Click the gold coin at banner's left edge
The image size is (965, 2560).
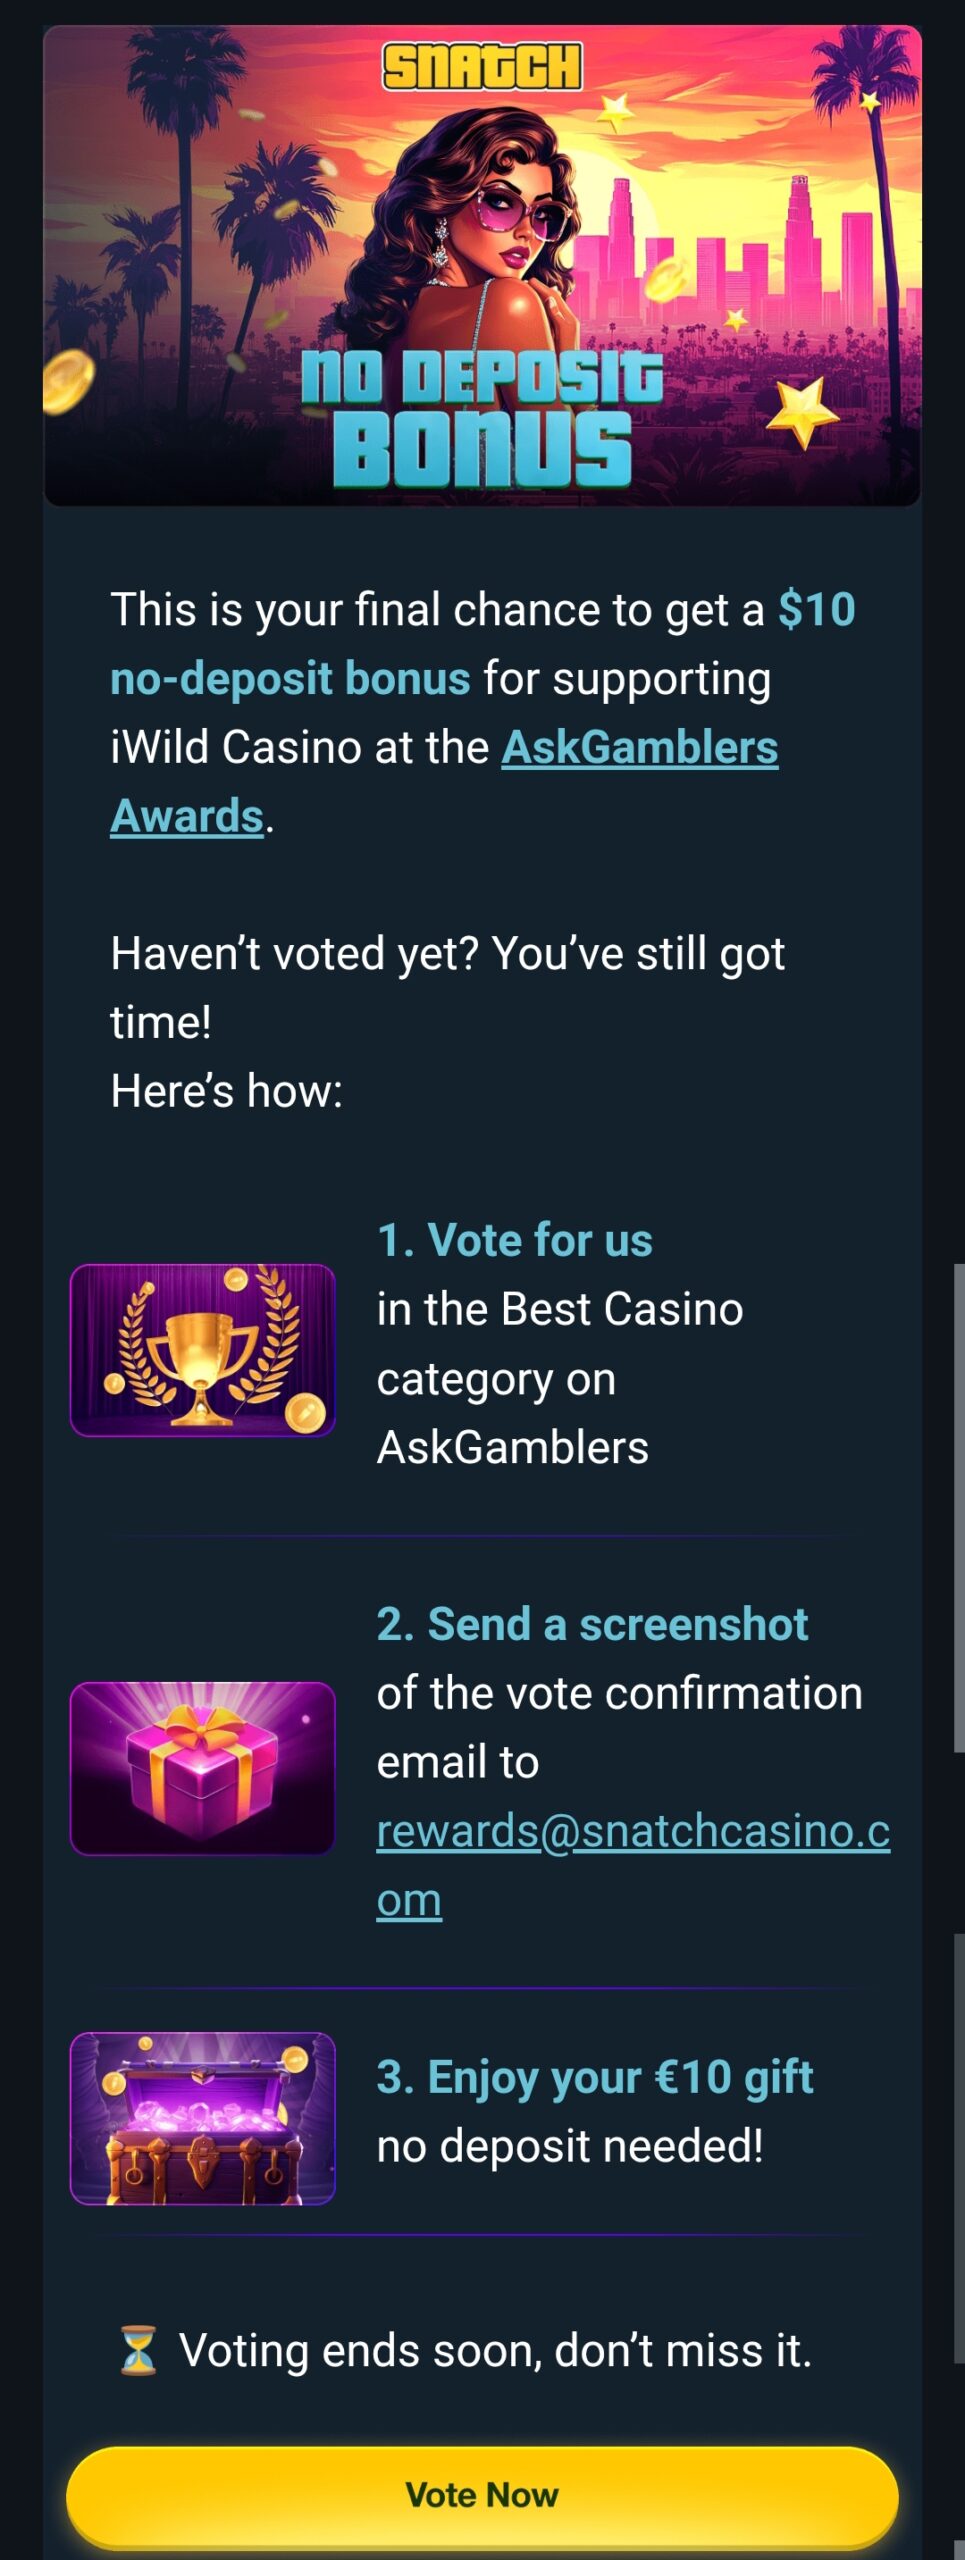[x=67, y=382]
